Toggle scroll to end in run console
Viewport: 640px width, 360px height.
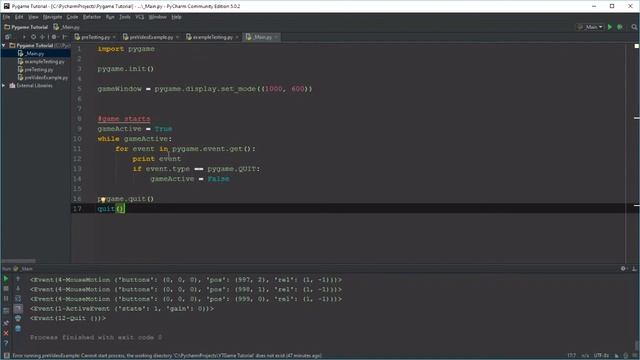click(x=18, y=309)
